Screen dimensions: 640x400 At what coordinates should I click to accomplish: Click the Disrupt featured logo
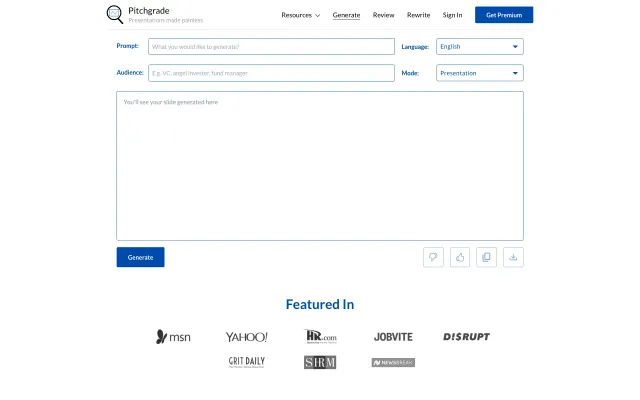pyautogui.click(x=466, y=337)
